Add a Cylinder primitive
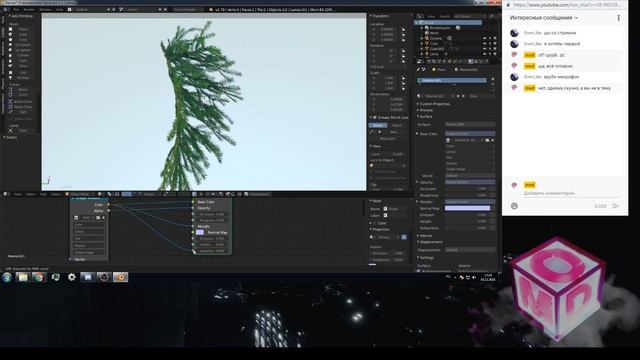640x360 pixels. 23,56
